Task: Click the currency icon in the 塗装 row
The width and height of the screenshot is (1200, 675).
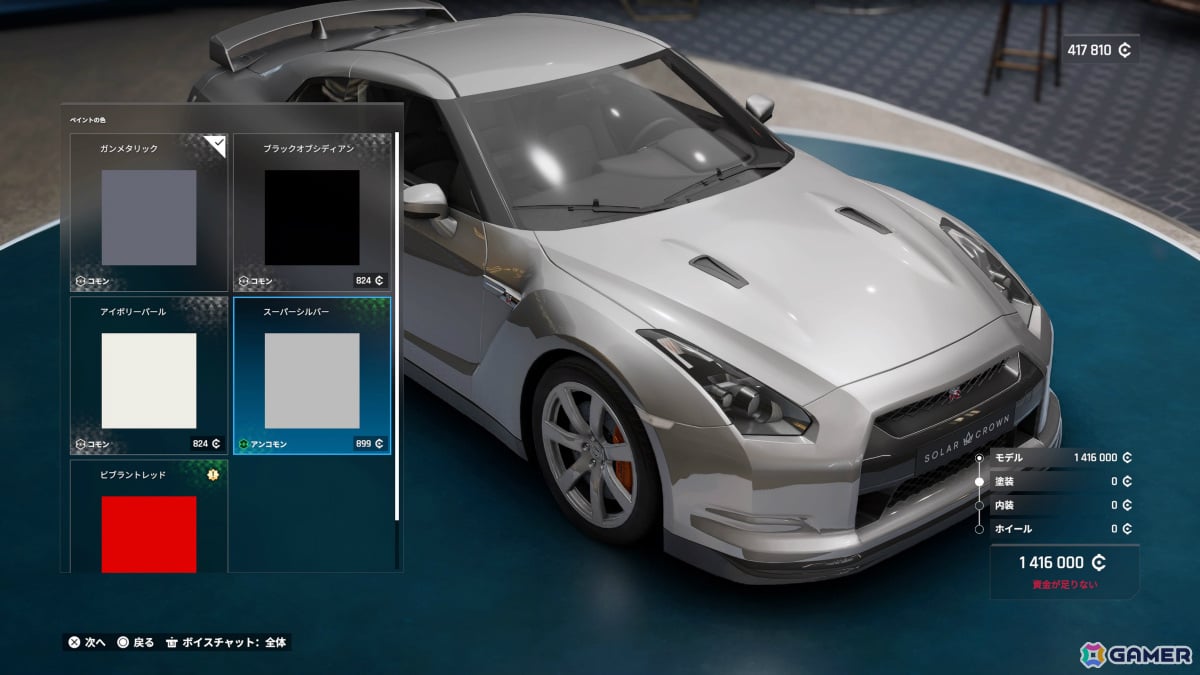Action: [1127, 481]
